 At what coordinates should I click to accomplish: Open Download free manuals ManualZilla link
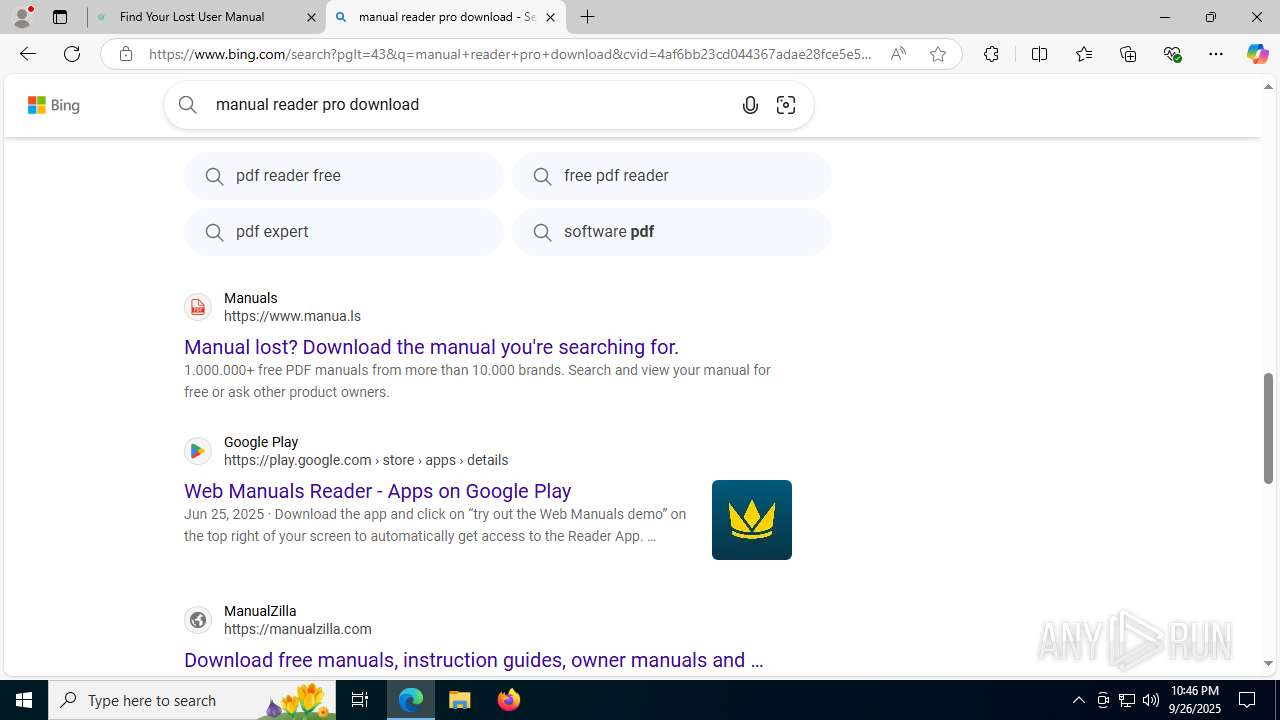(474, 660)
